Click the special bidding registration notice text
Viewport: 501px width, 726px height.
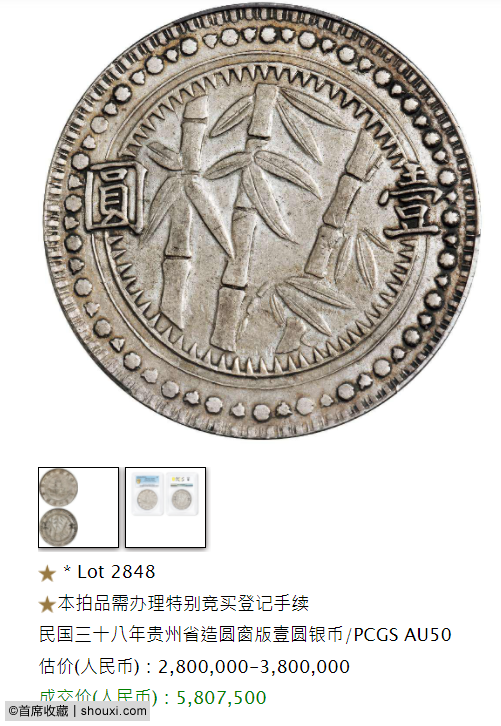[x=183, y=603]
